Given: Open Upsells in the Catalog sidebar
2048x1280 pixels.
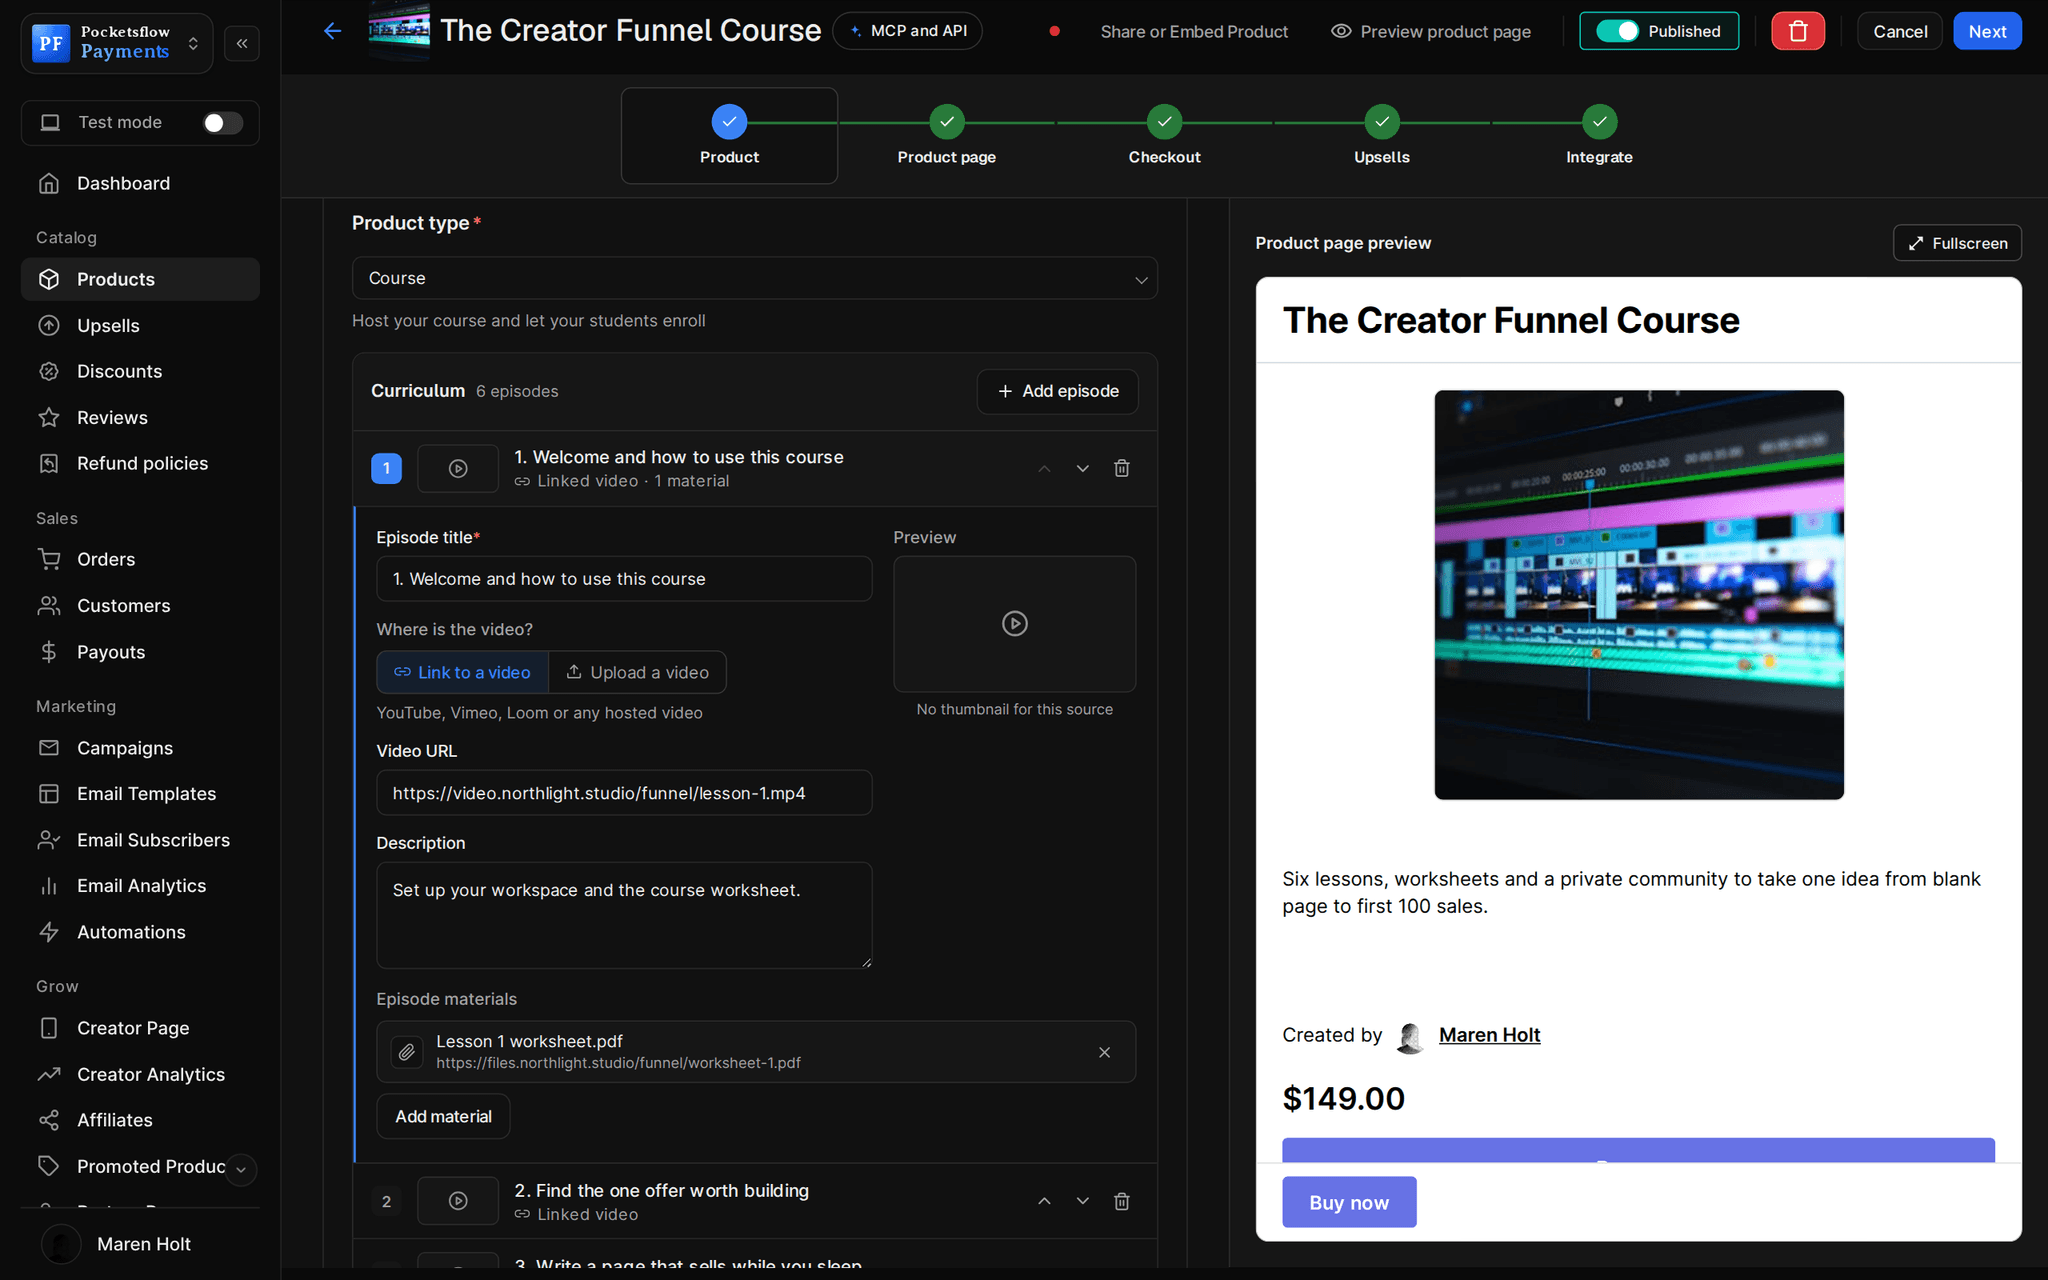Looking at the screenshot, I should tap(140, 325).
